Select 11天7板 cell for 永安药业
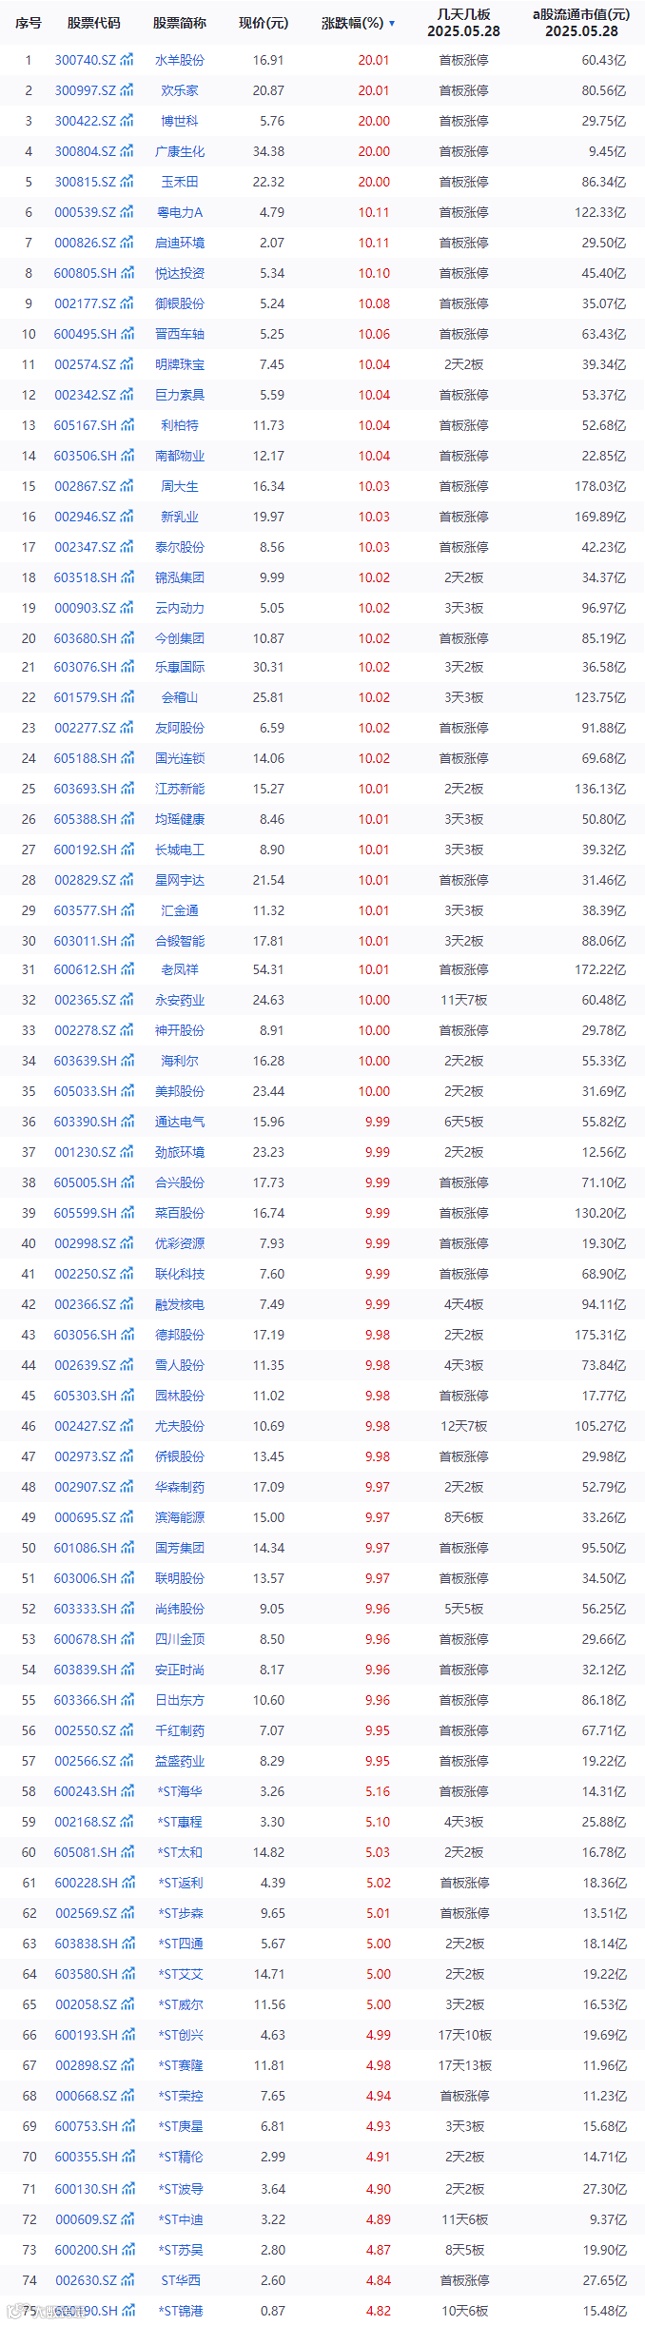This screenshot has width=645, height=2325. (464, 1000)
